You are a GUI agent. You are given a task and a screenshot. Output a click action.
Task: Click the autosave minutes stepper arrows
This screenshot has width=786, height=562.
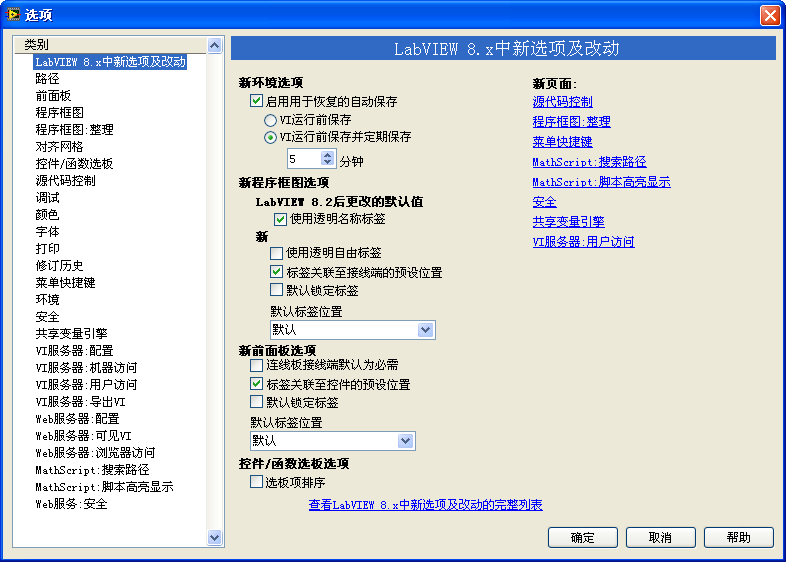(x=328, y=158)
